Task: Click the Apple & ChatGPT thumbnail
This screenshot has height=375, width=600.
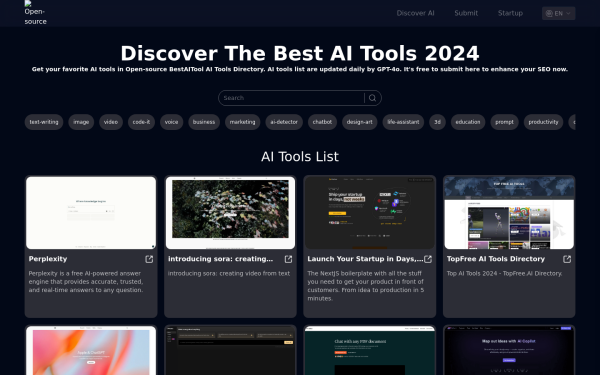Action: tap(91, 351)
